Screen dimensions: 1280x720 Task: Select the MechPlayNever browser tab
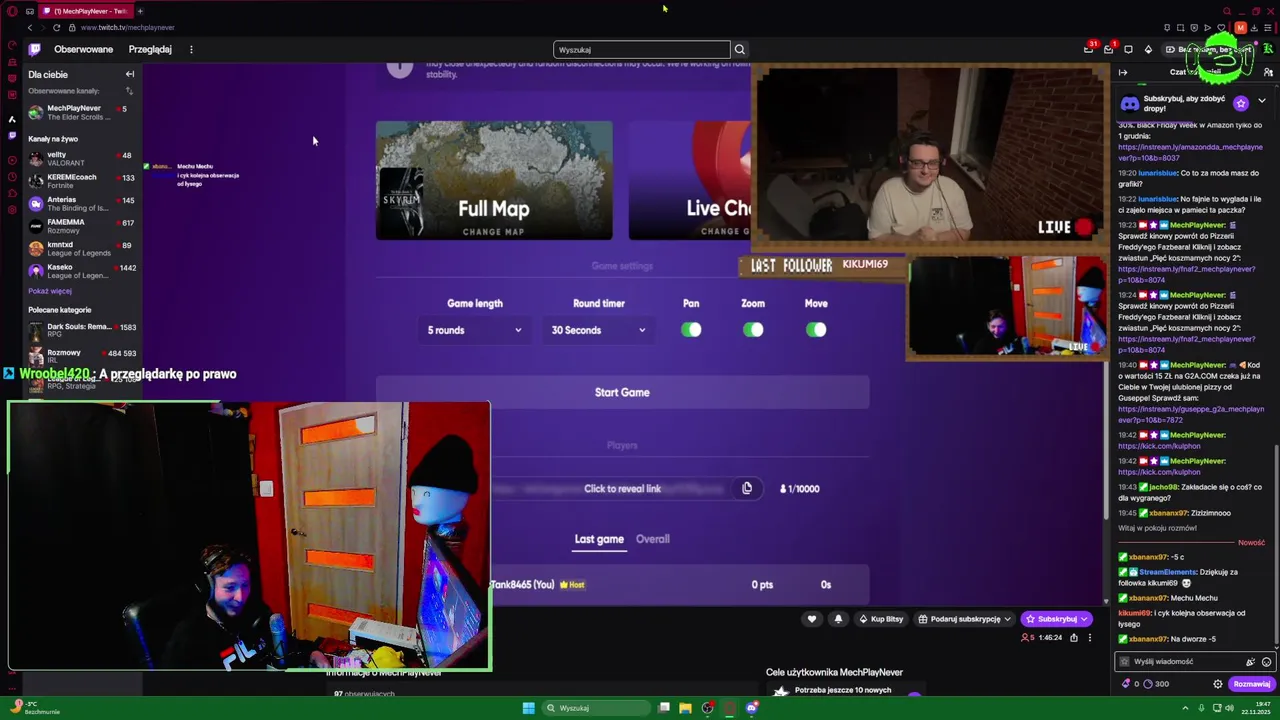[84, 11]
